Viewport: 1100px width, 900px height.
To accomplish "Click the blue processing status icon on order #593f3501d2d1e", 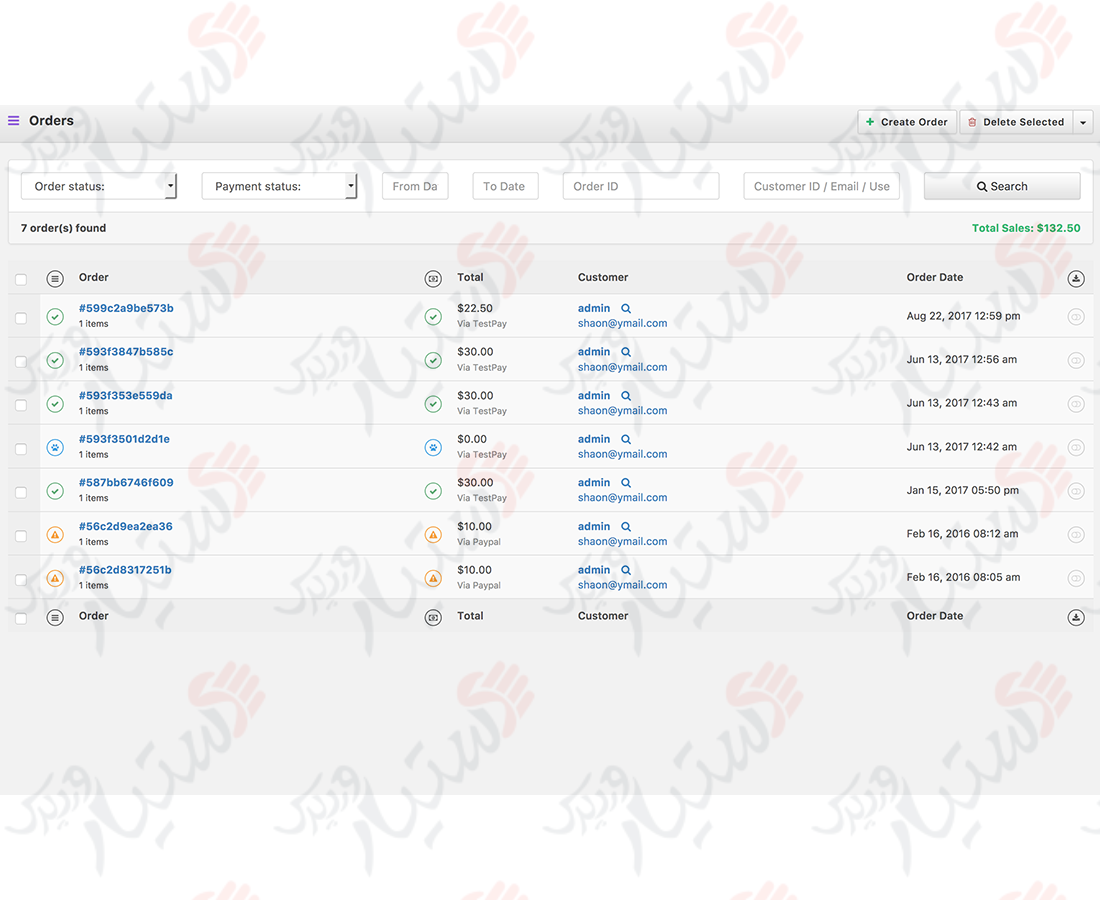I will tap(55, 447).
